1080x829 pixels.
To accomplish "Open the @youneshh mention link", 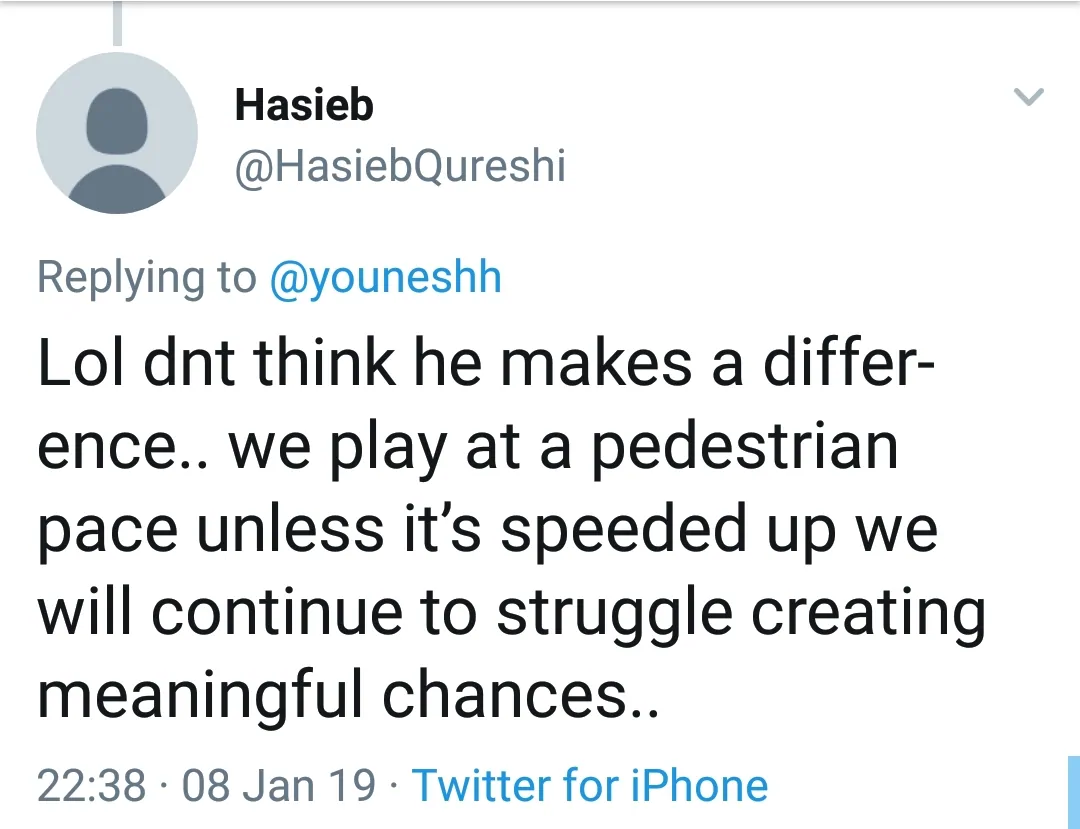I will click(x=385, y=277).
